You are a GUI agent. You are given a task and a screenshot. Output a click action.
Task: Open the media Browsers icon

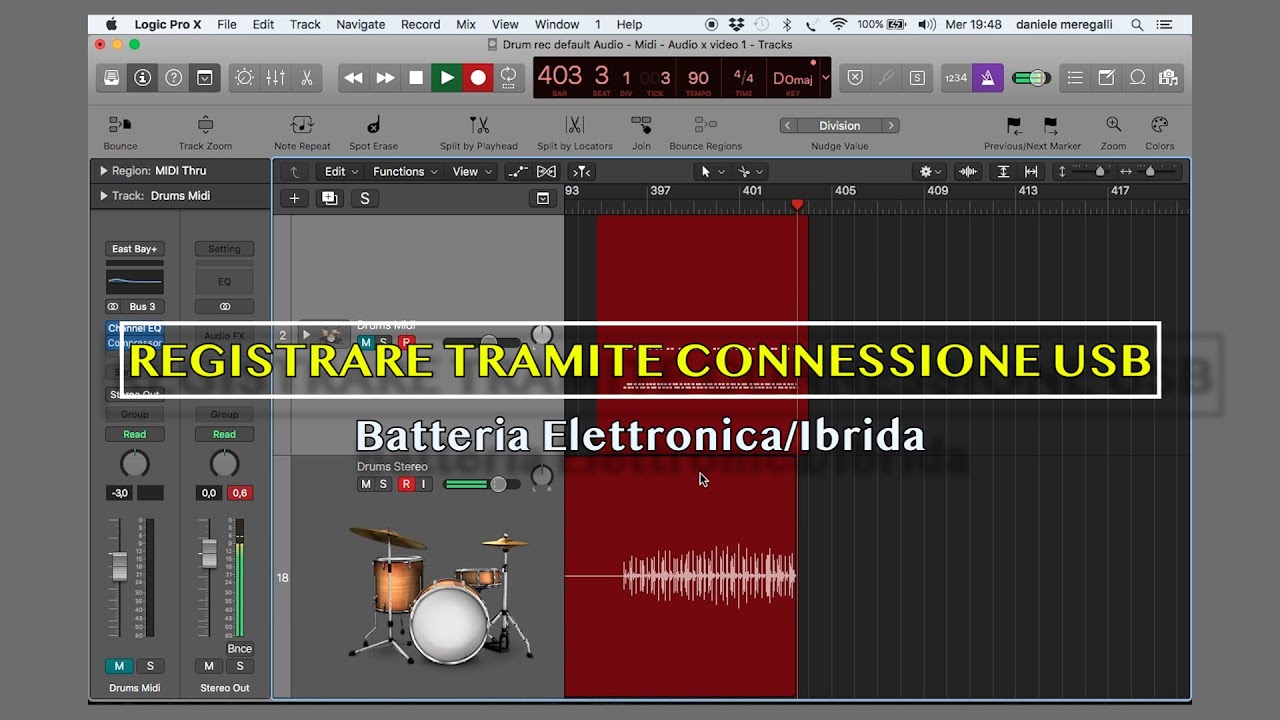[x=1168, y=77]
